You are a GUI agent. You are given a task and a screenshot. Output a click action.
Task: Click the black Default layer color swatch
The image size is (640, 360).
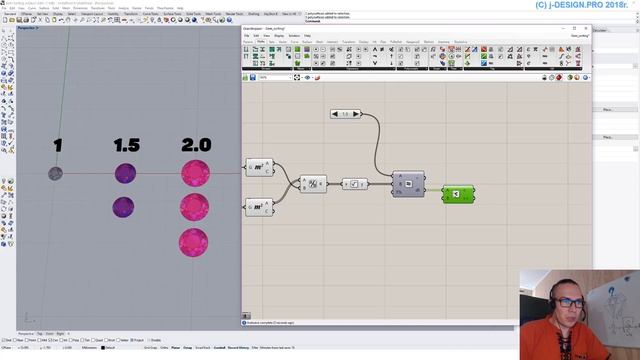pos(103,348)
